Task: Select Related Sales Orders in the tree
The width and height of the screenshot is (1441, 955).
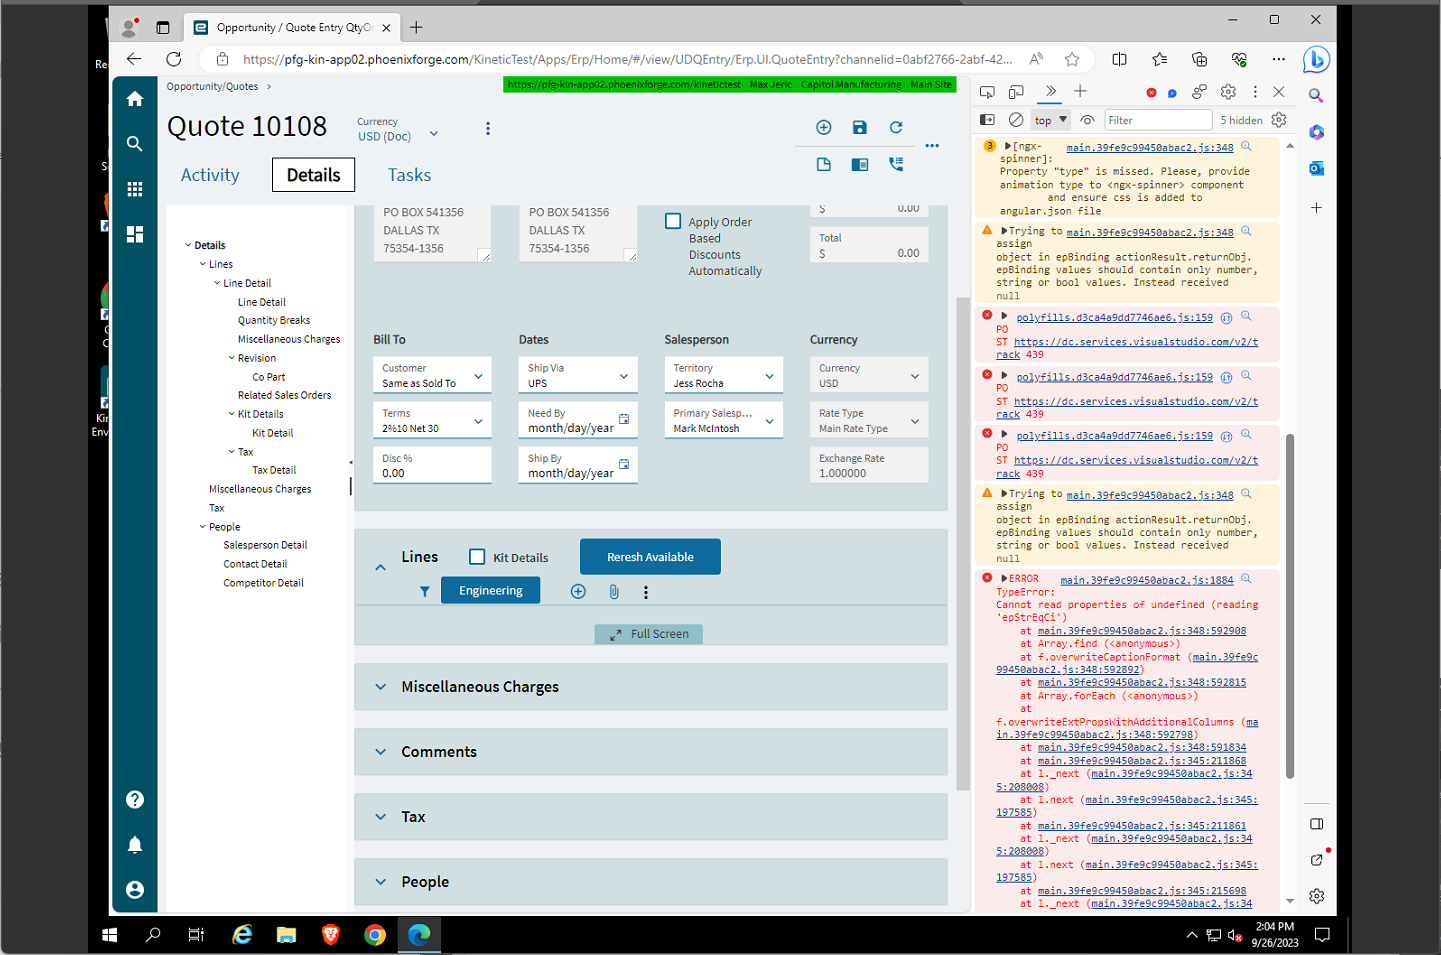Action: (284, 396)
